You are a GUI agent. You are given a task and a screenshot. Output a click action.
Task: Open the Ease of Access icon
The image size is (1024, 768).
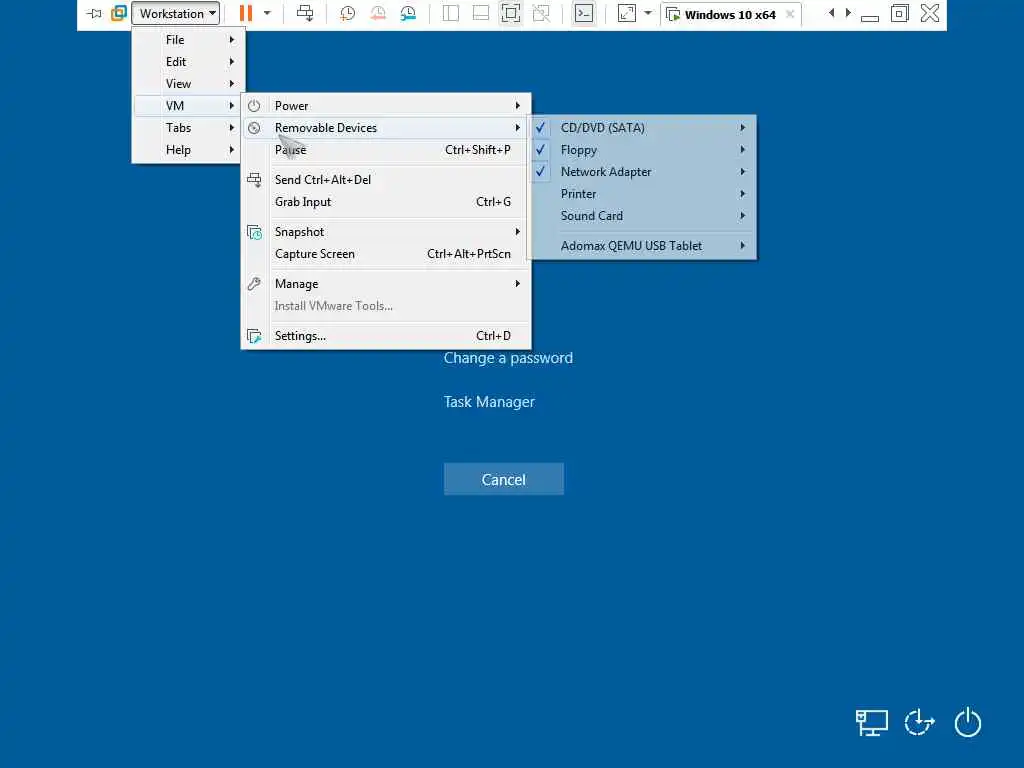pyautogui.click(x=920, y=723)
